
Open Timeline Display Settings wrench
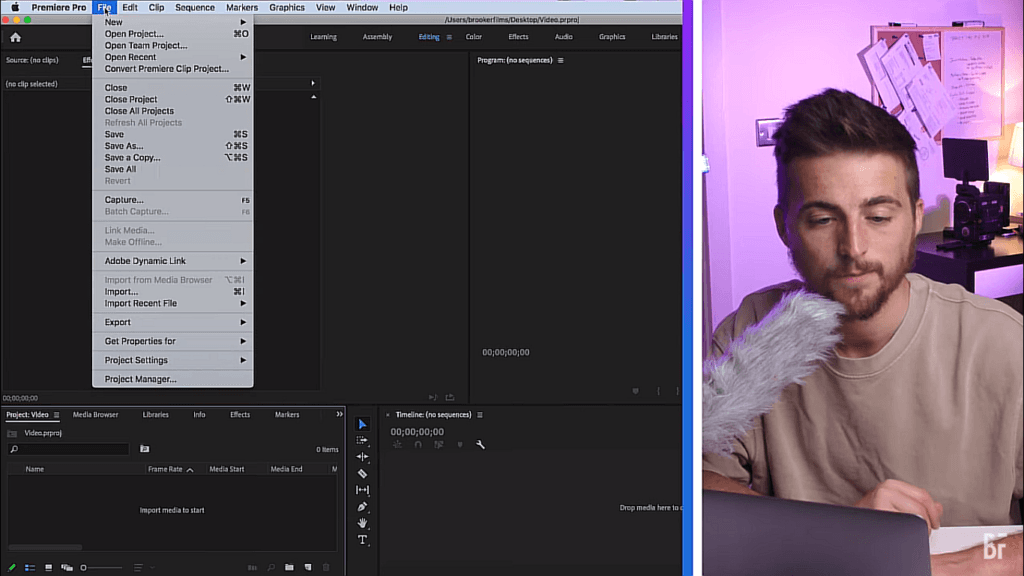[481, 445]
